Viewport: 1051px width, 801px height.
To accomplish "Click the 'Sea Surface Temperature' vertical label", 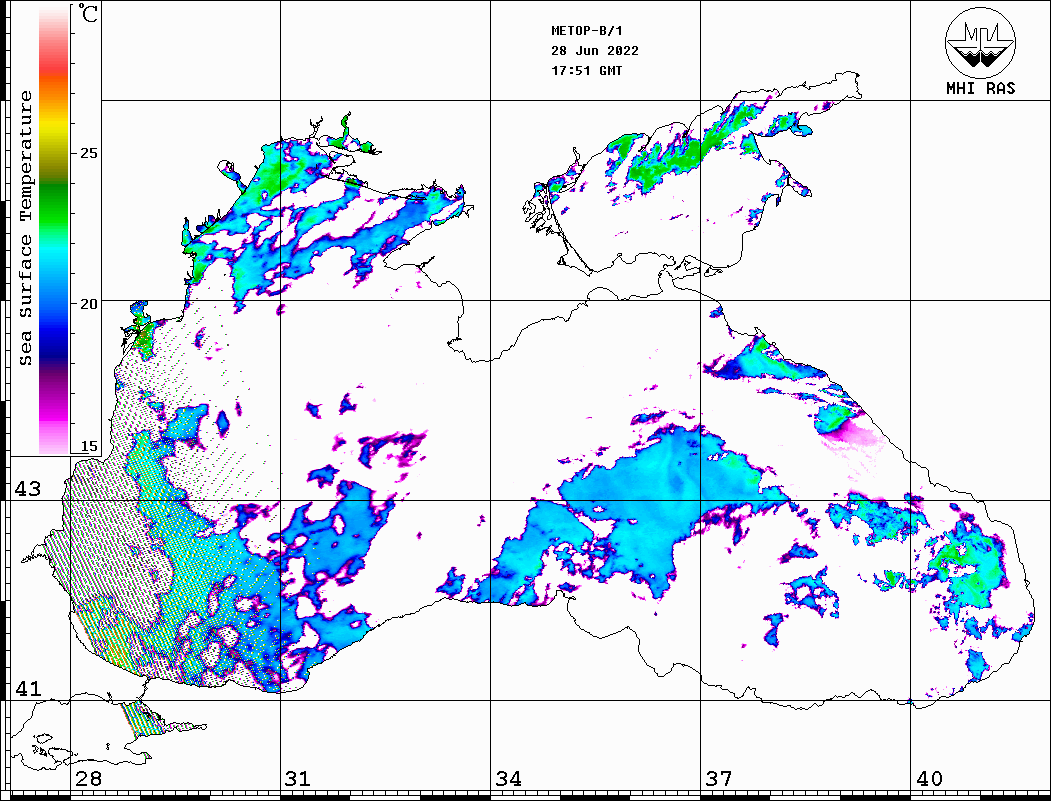I will [x=25, y=228].
